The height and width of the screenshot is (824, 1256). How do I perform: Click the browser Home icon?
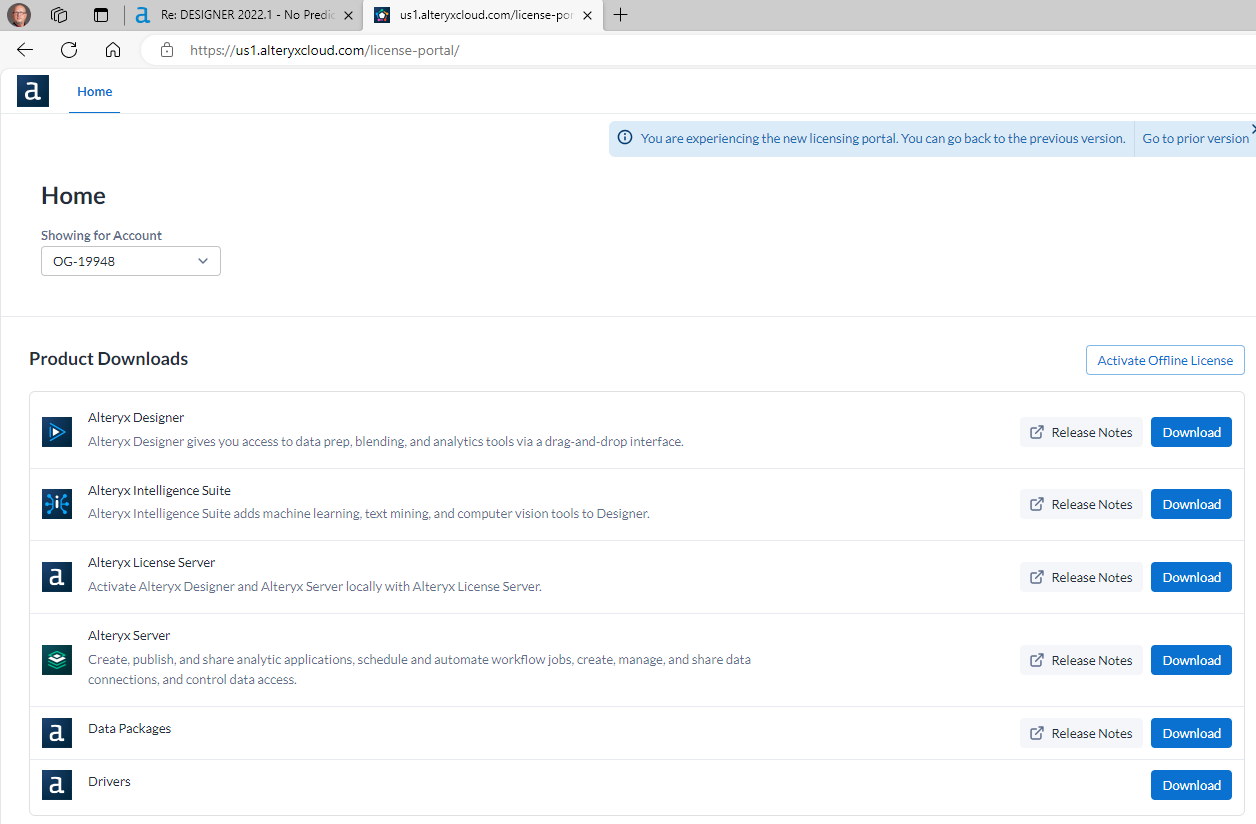point(113,49)
